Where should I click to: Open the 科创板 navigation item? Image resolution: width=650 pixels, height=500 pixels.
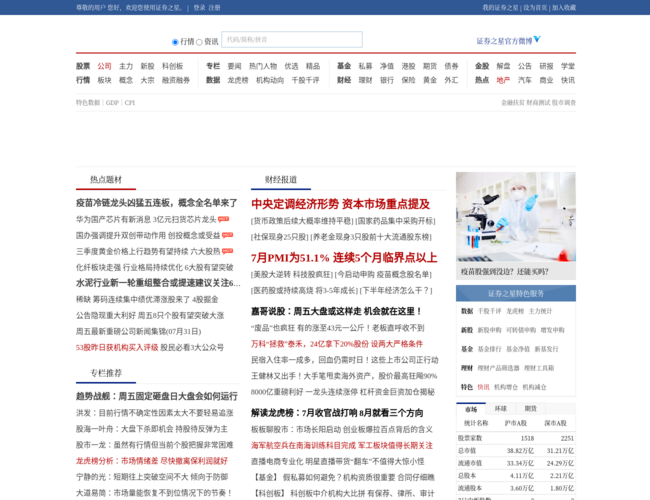[x=172, y=66]
